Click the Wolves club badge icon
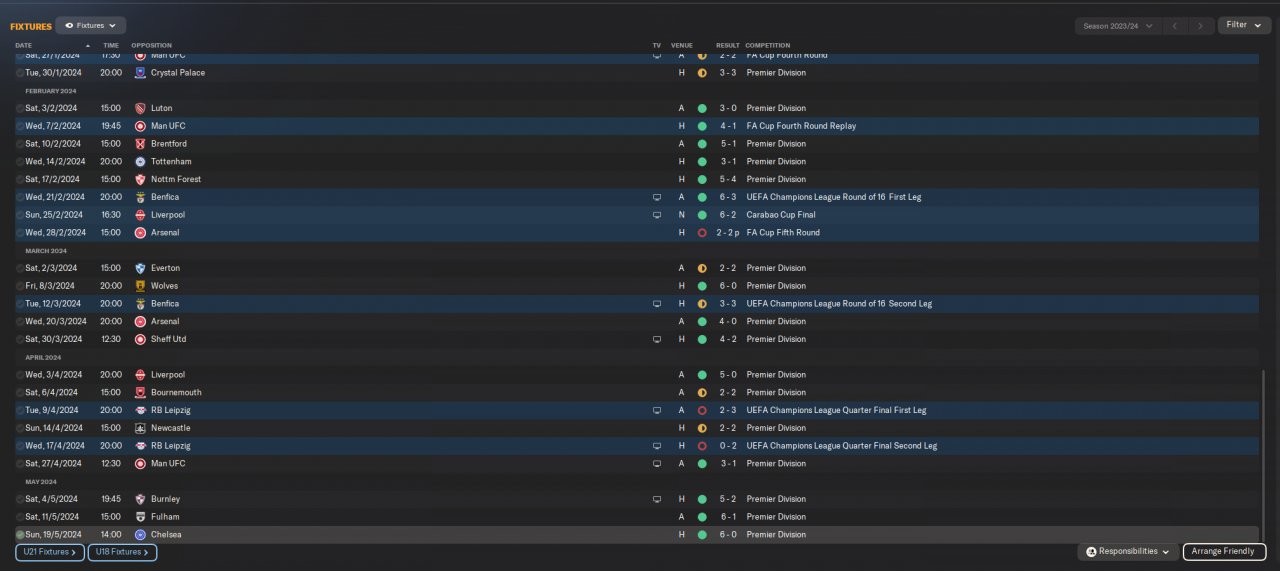1280x571 pixels. click(x=141, y=286)
